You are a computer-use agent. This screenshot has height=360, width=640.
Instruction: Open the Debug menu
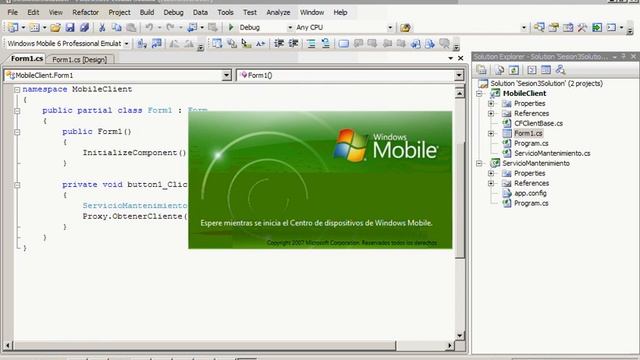(173, 12)
